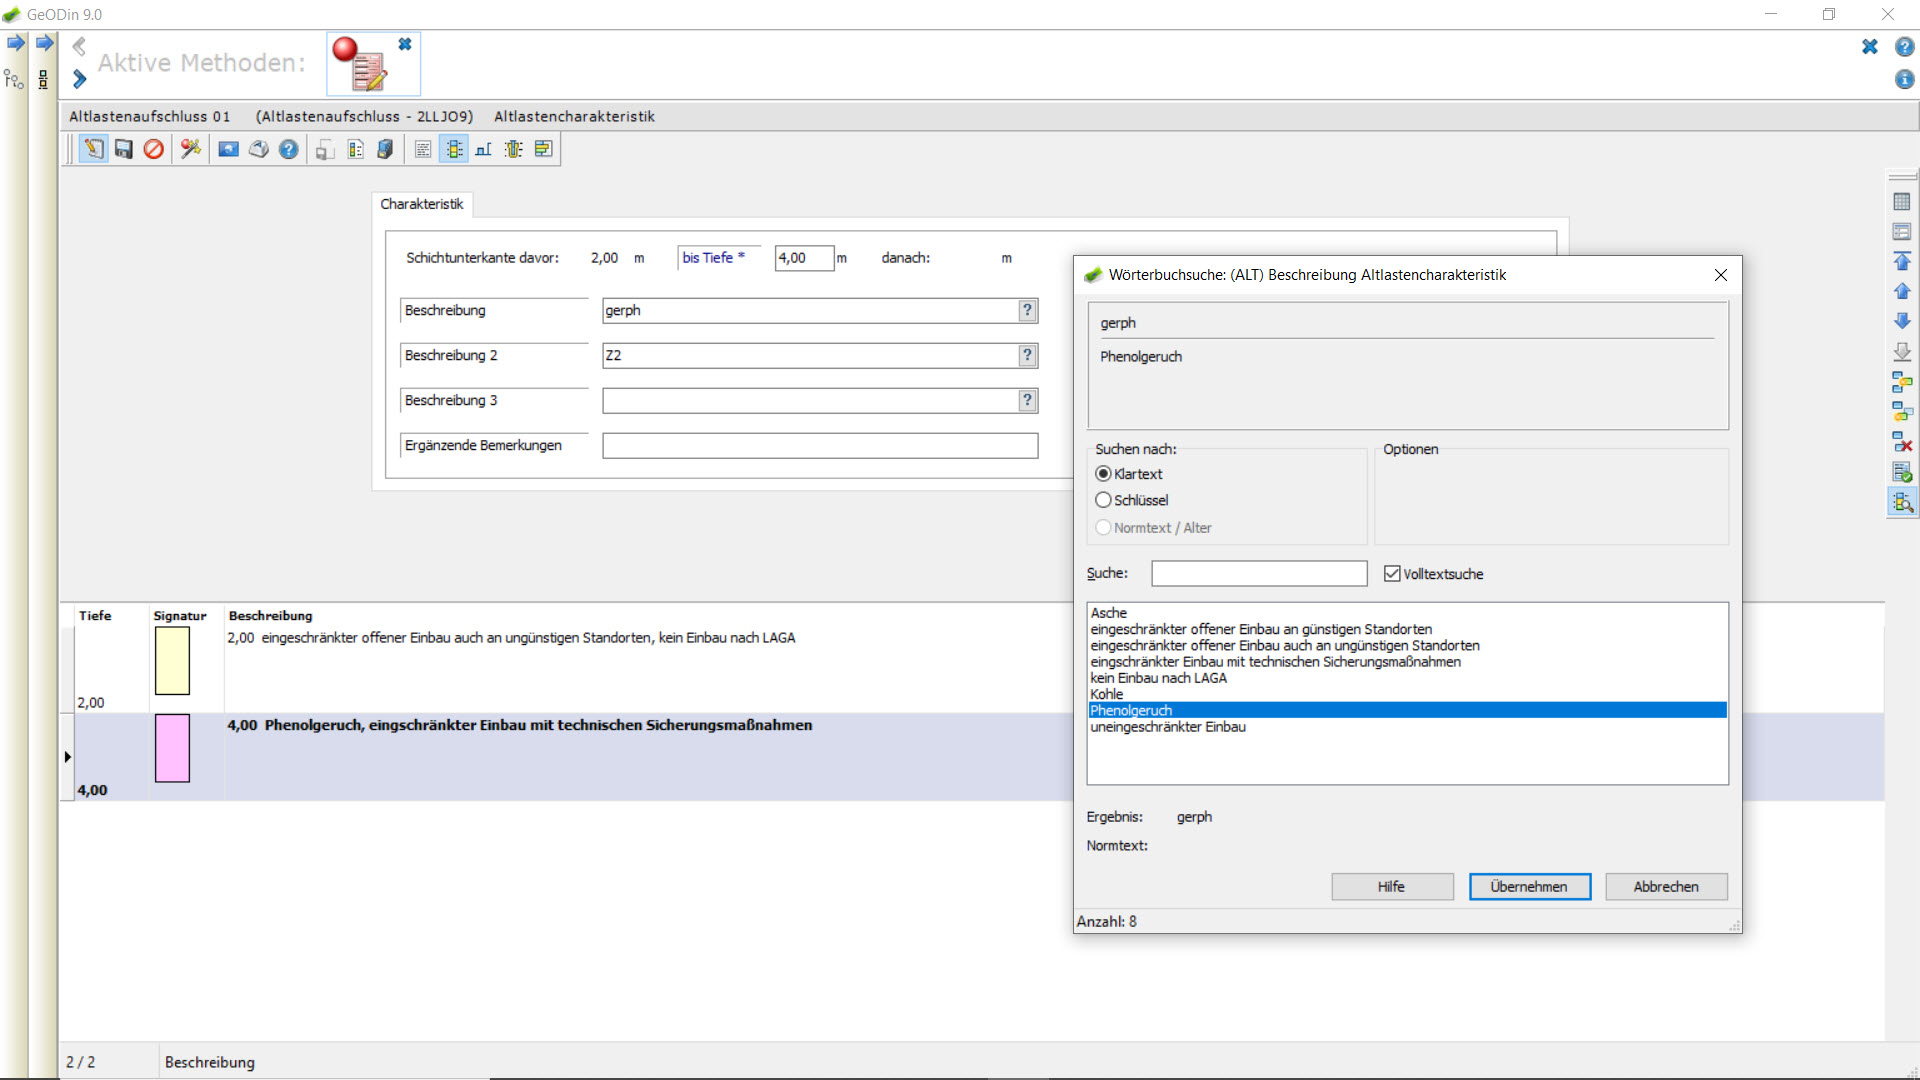Image resolution: width=1920 pixels, height=1080 pixels.
Task: Click the move to top arrow icon
Action: click(x=1902, y=262)
